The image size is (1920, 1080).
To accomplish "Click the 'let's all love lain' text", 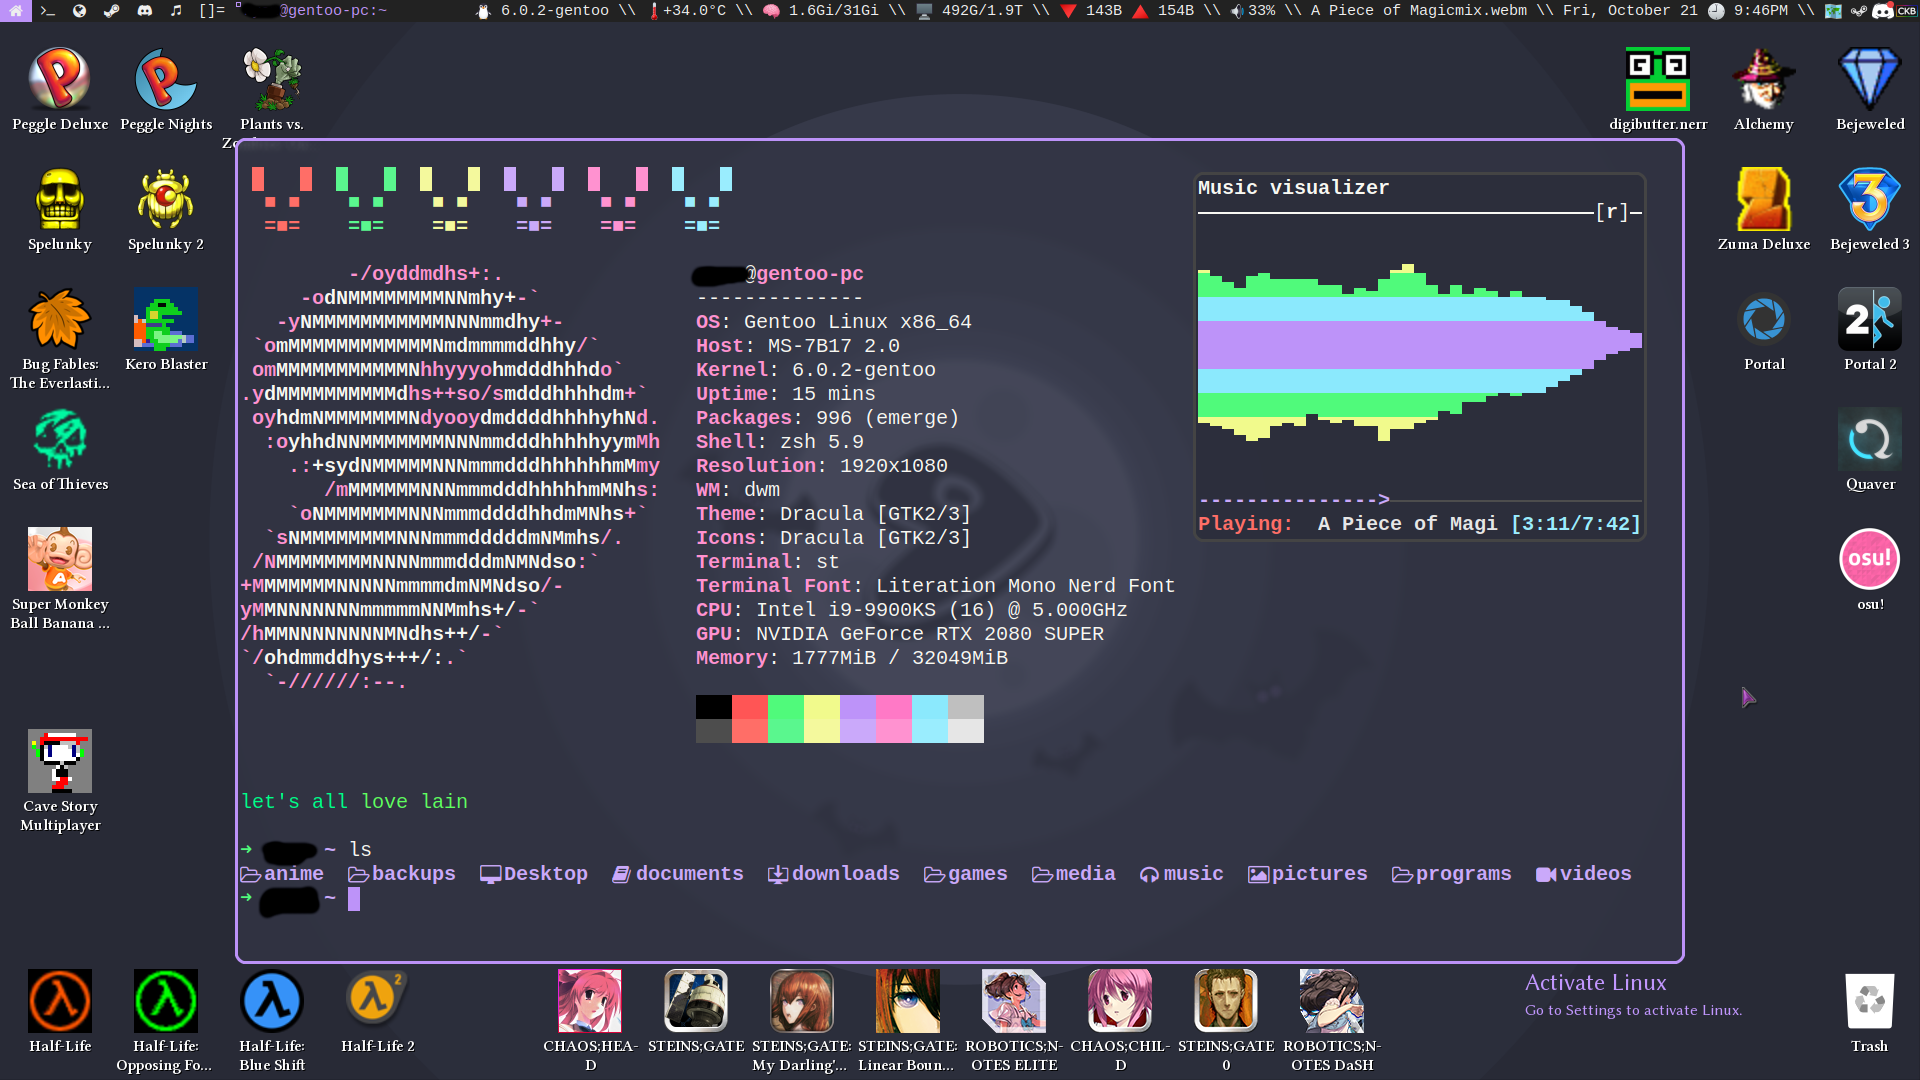I will point(355,802).
